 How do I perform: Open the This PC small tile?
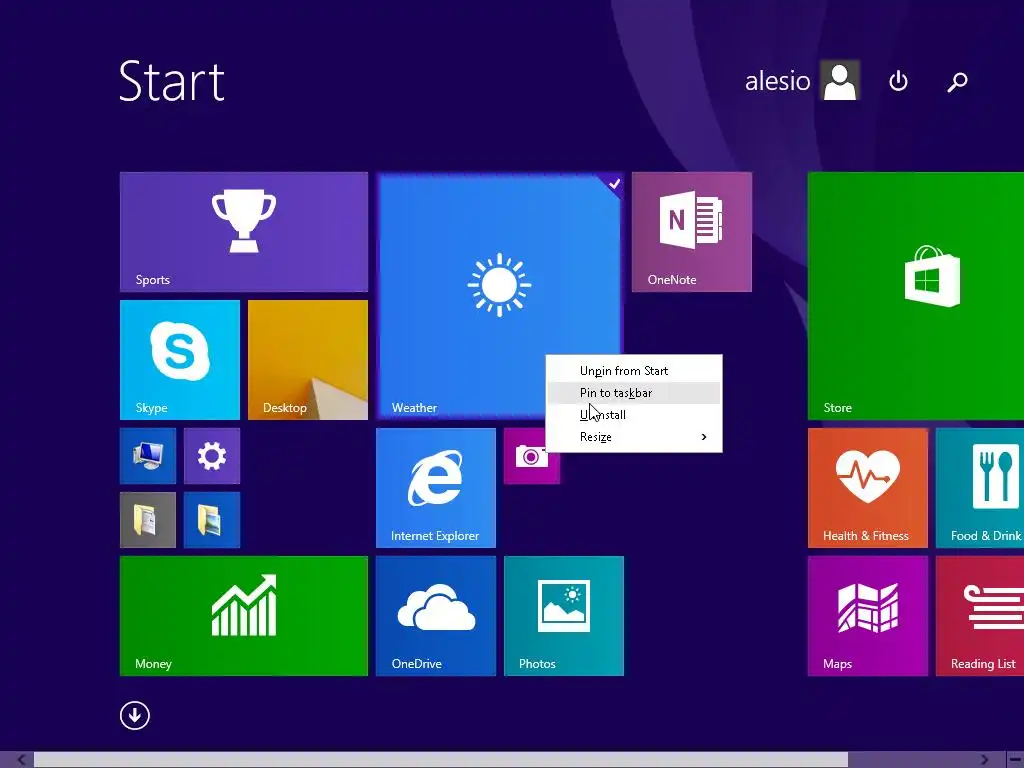[148, 456]
